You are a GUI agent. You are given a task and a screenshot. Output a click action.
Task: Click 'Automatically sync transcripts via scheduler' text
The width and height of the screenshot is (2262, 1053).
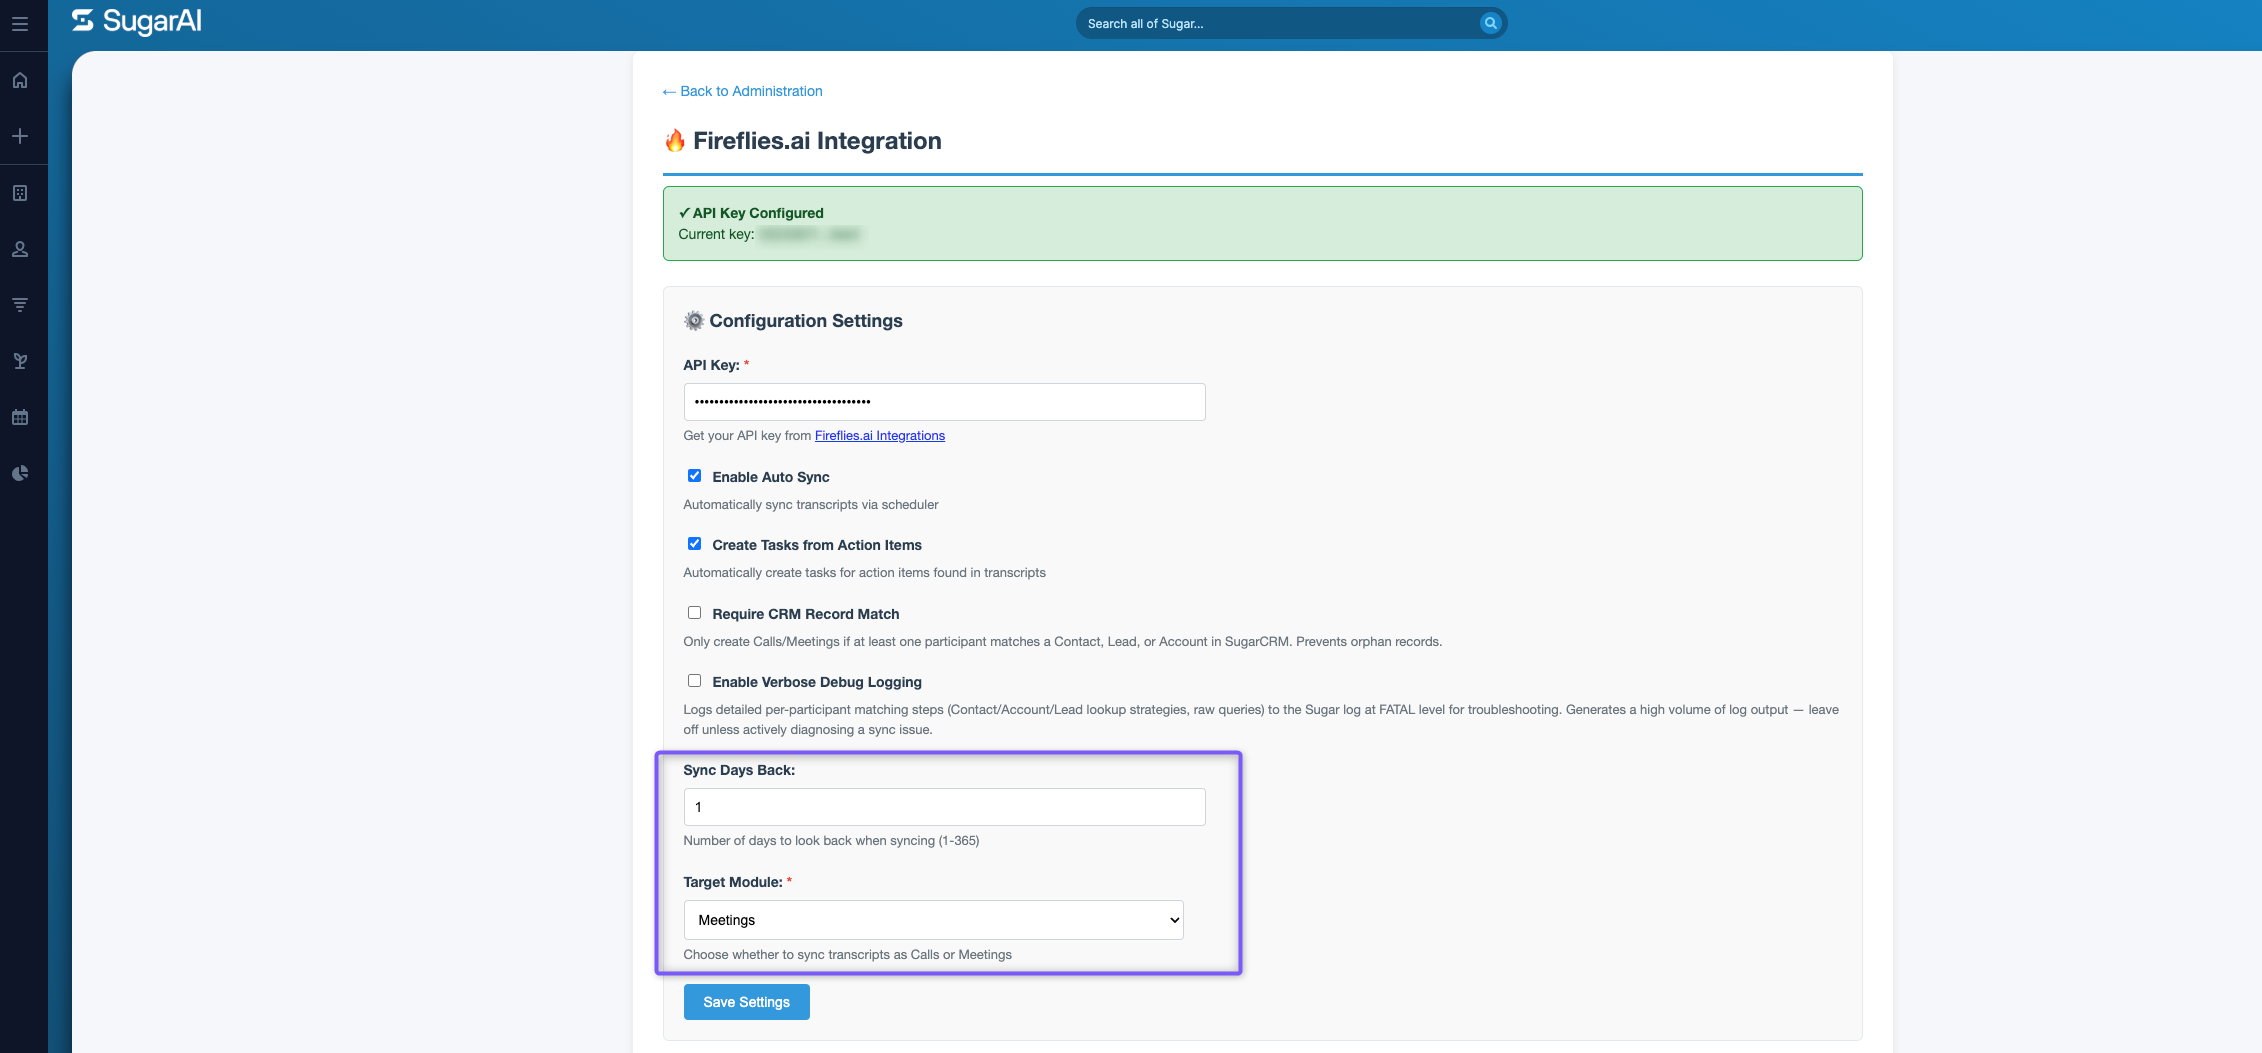[x=811, y=505]
